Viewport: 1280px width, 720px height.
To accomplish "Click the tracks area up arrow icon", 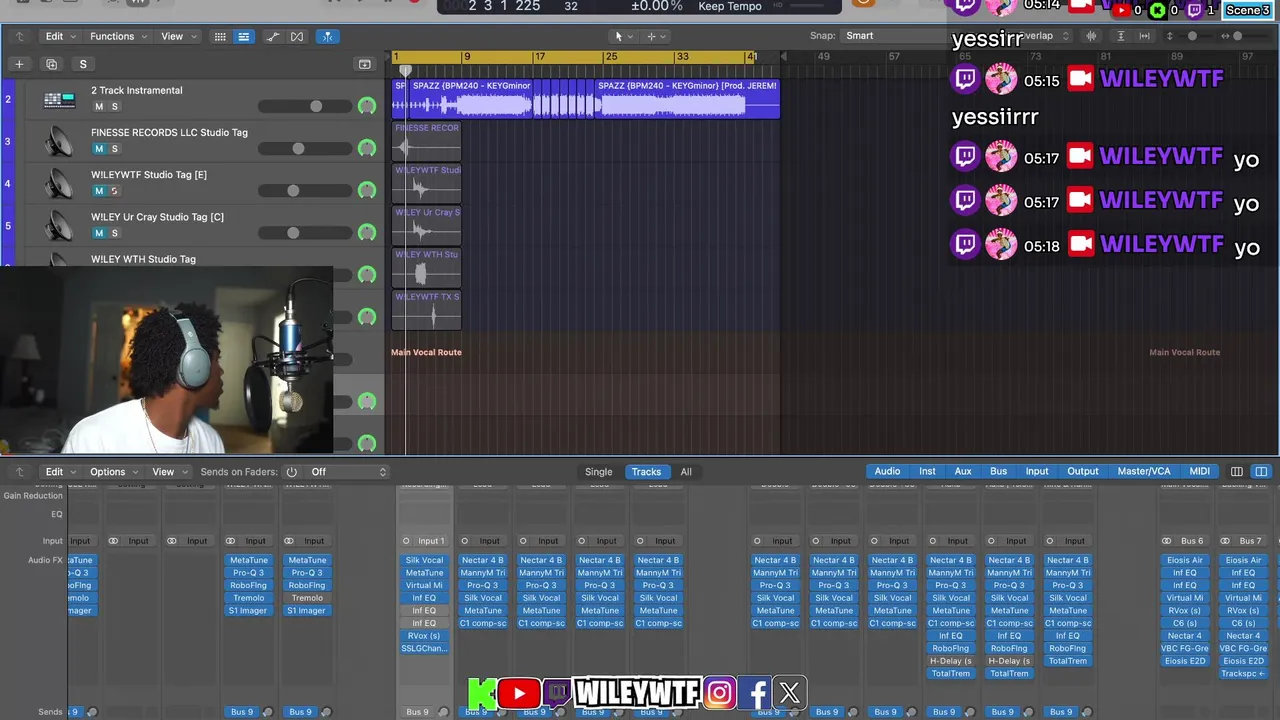I will click(19, 37).
